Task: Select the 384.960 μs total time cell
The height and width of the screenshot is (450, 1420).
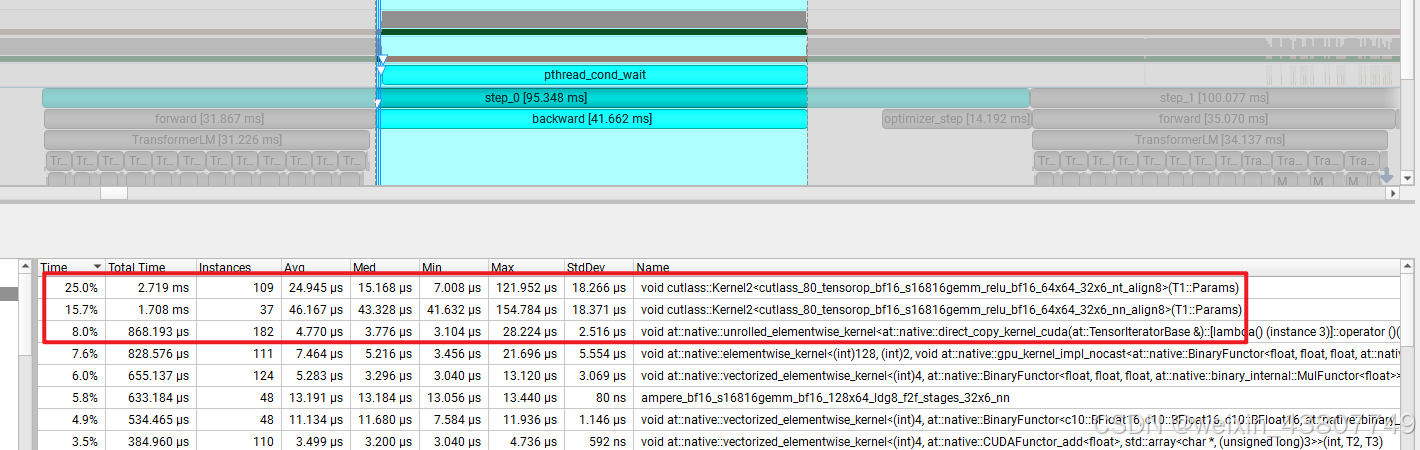Action: click(x=151, y=441)
